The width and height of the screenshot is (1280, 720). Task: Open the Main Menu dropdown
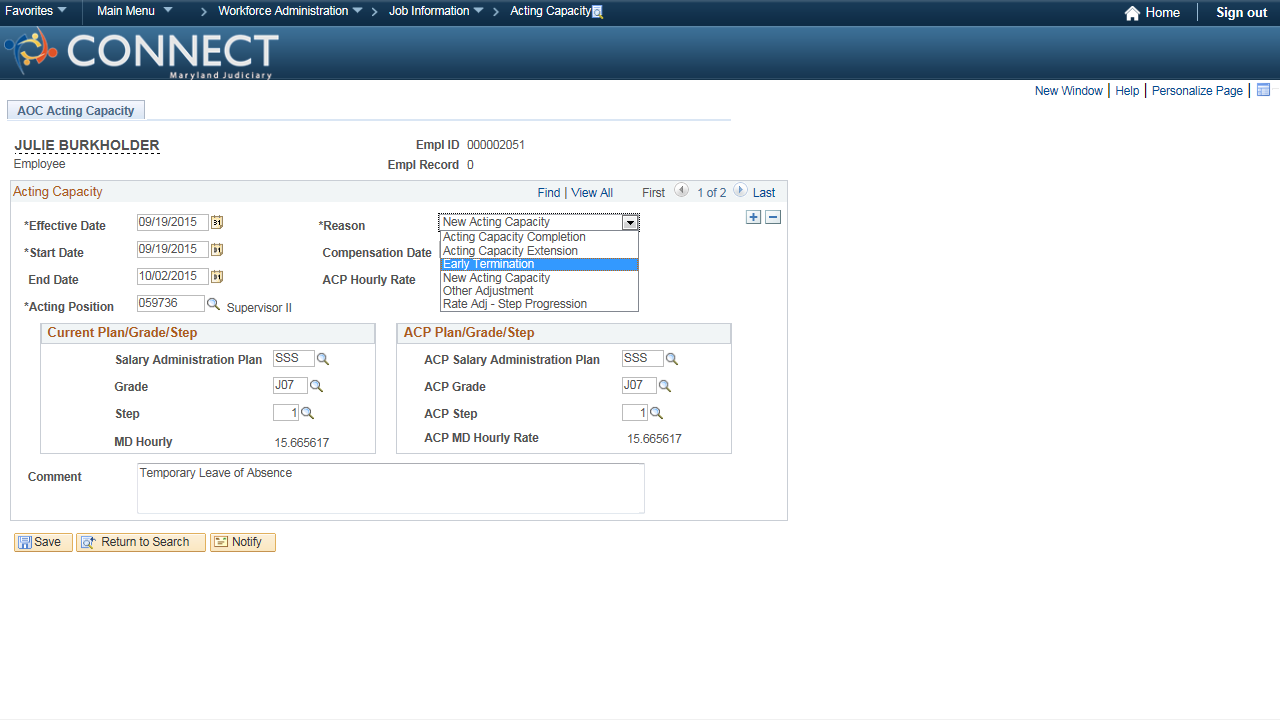tap(134, 11)
